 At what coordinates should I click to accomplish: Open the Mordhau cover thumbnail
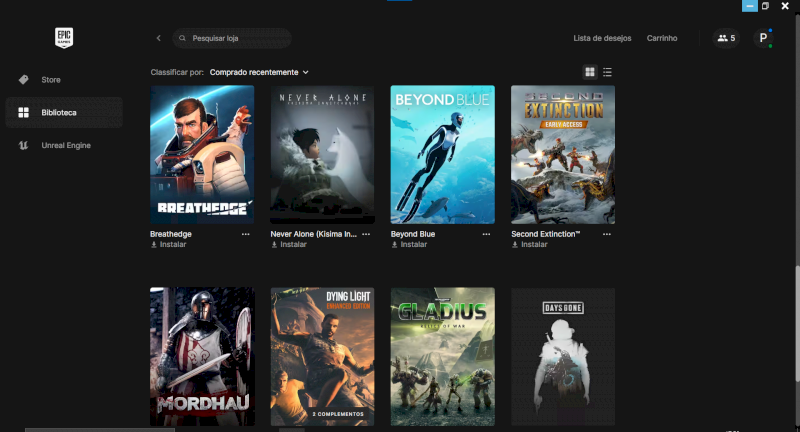[x=202, y=357]
